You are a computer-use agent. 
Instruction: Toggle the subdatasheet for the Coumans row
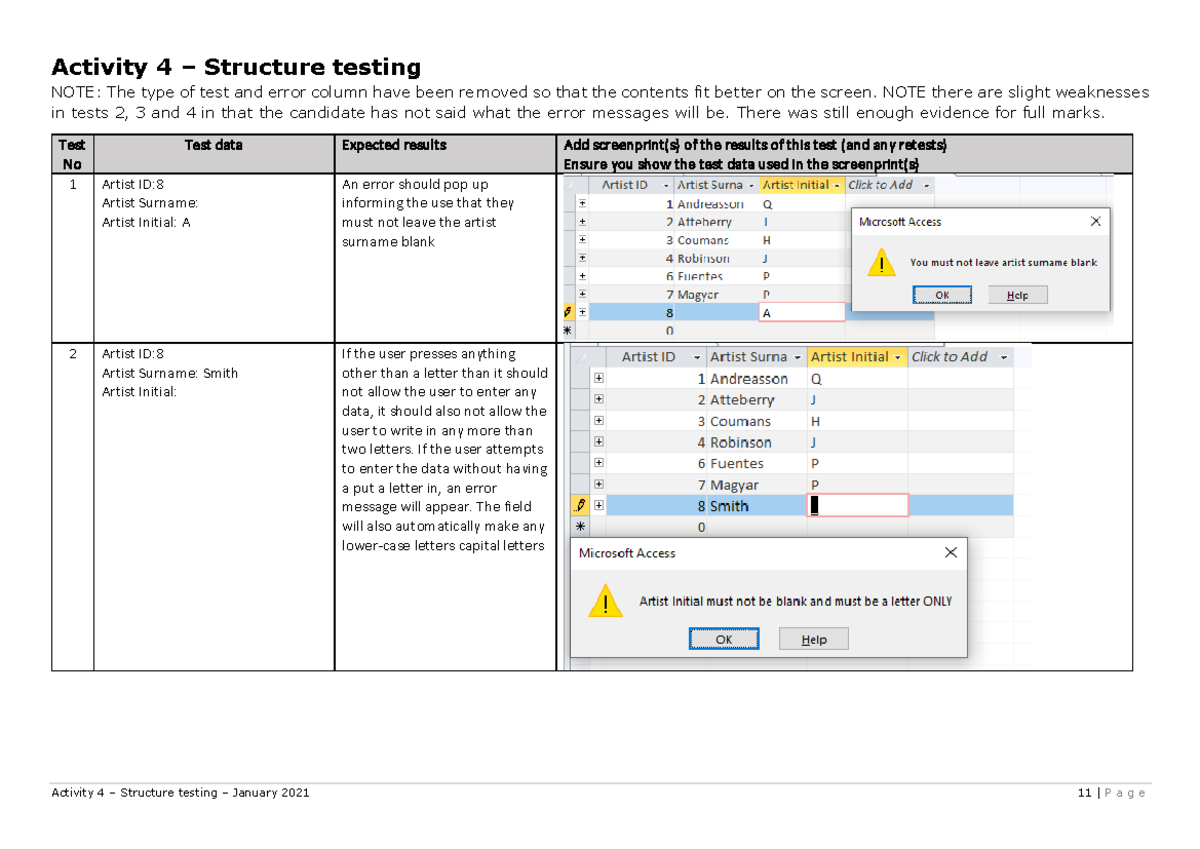tap(598, 421)
